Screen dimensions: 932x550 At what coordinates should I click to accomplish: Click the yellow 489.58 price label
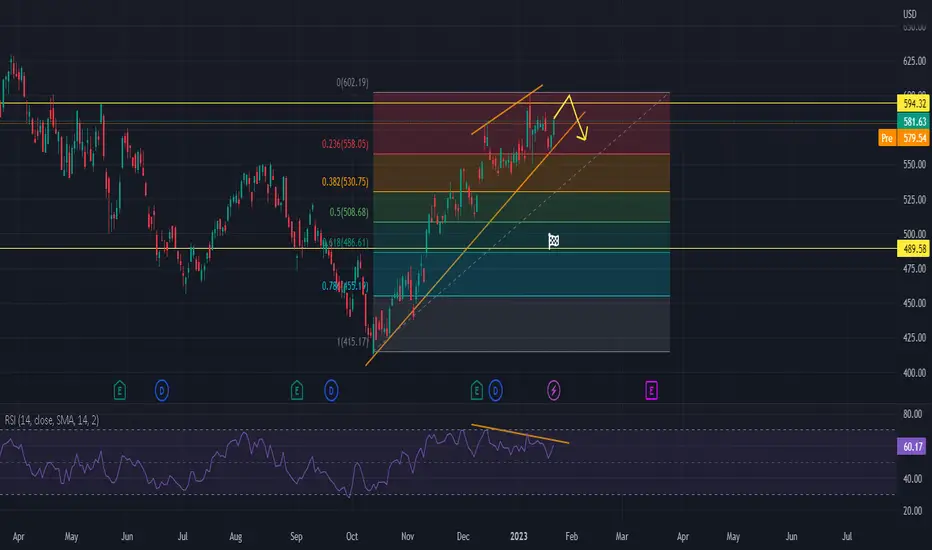pyautogui.click(x=914, y=249)
